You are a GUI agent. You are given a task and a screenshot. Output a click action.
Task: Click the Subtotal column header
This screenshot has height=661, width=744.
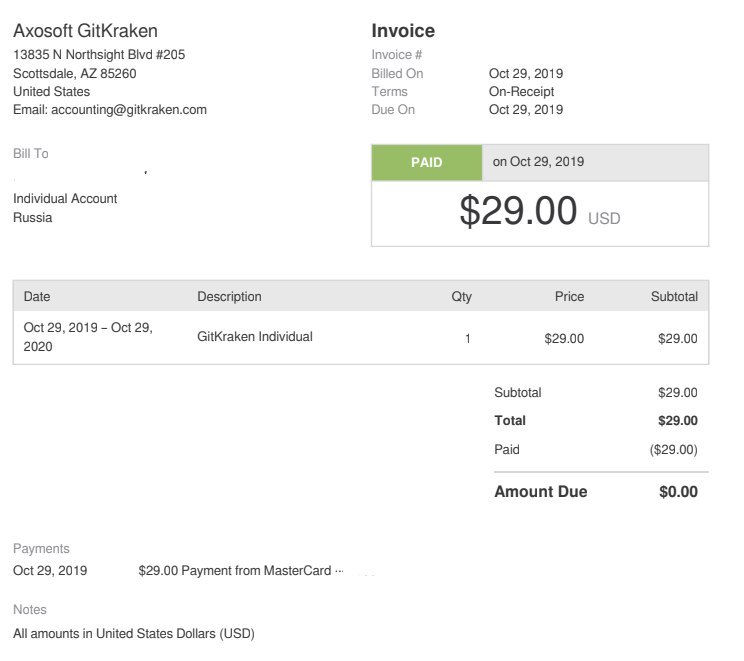[x=674, y=297]
